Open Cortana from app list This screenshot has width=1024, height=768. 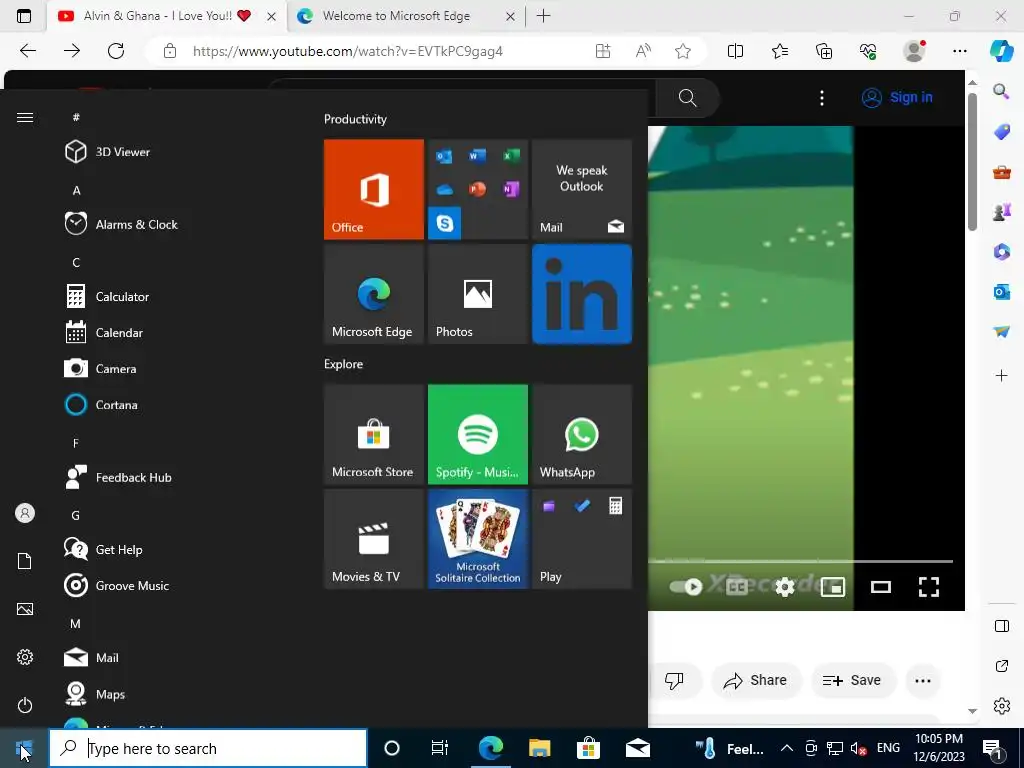point(101,405)
